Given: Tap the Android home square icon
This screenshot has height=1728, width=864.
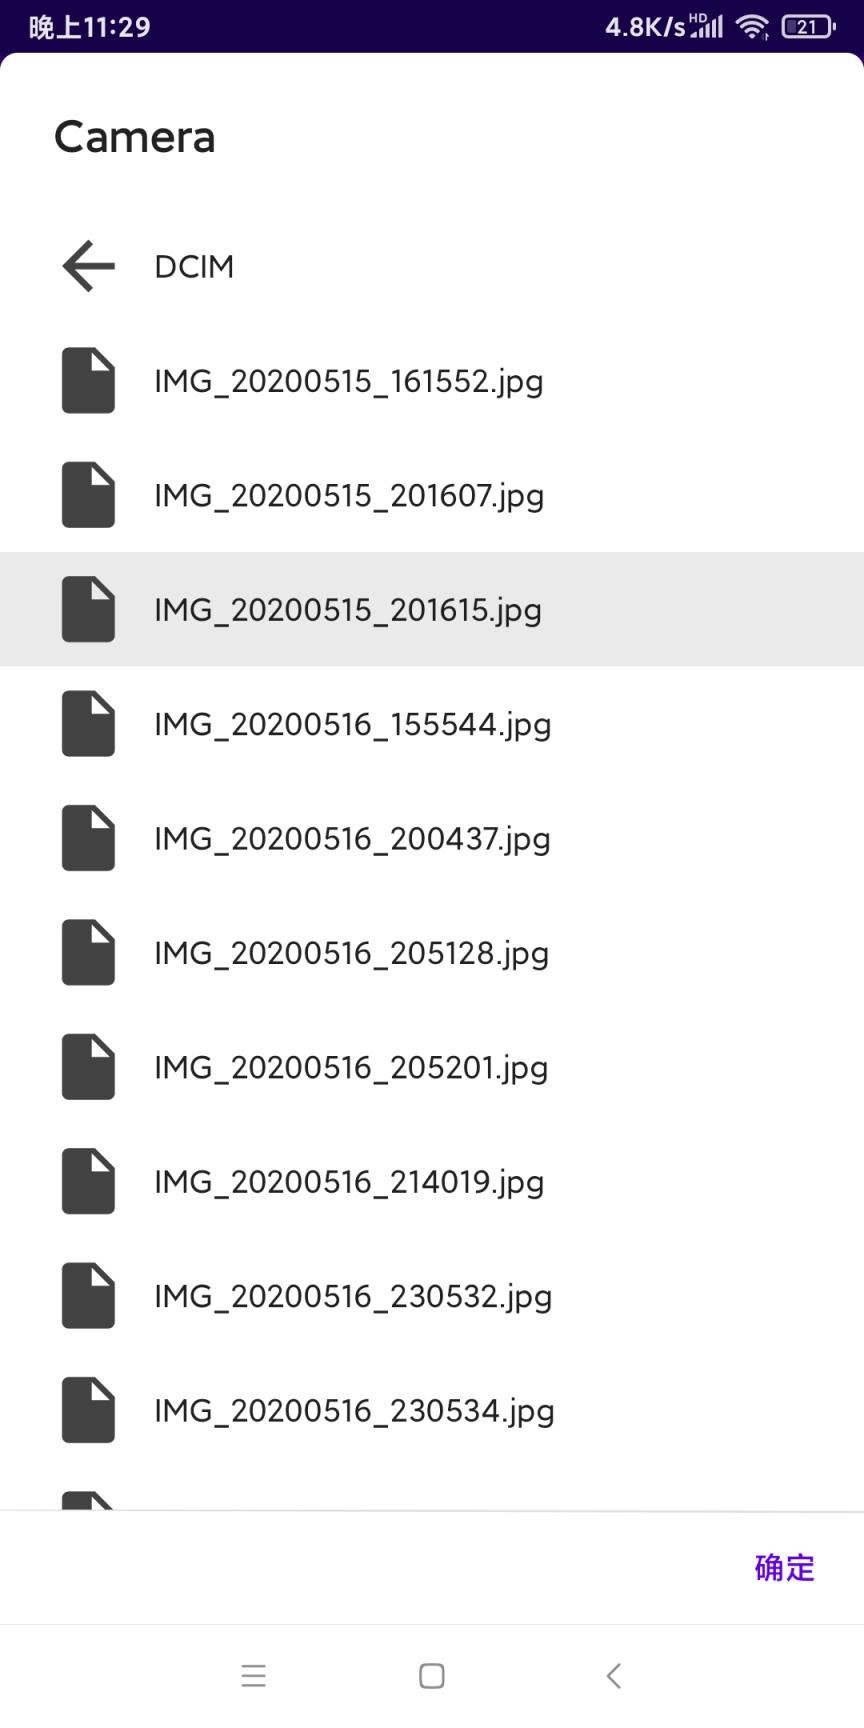Looking at the screenshot, I should tap(432, 1675).
